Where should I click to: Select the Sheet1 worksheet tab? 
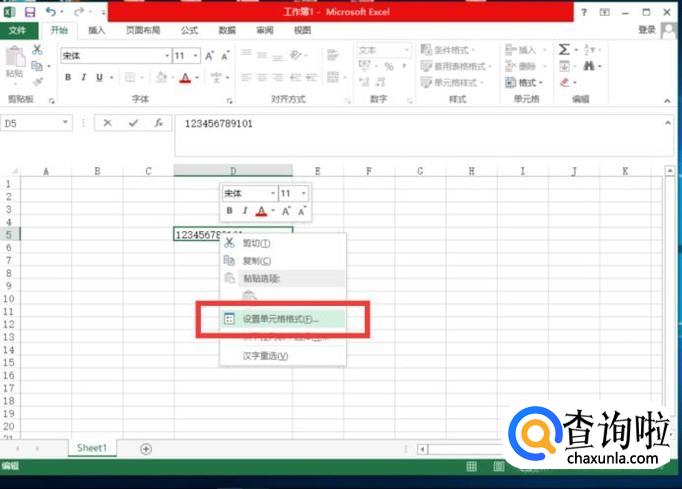(x=92, y=449)
